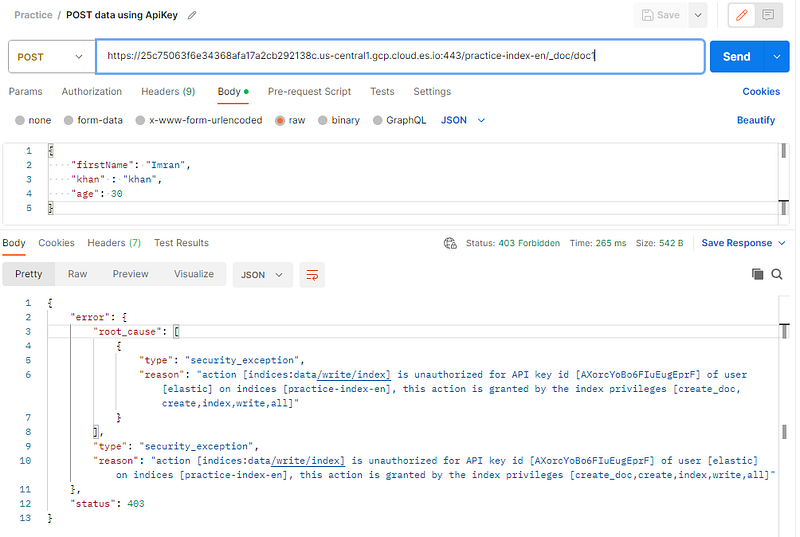
Task: Click the Save button
Action: tap(661, 15)
